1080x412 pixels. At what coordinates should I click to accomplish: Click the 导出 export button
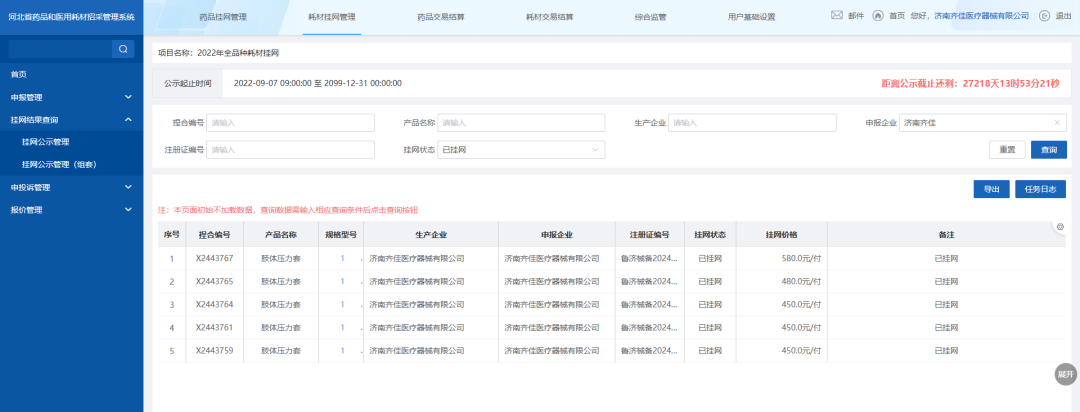tap(990, 189)
